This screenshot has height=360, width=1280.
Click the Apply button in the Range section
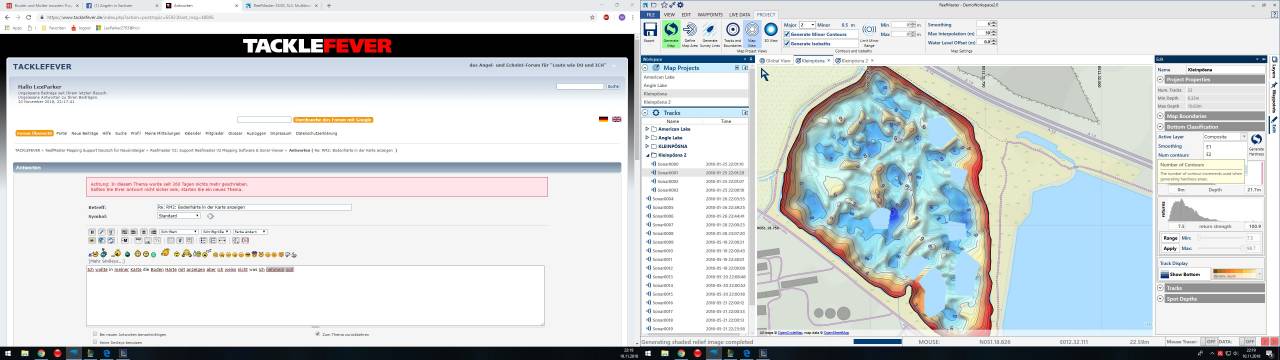click(1170, 248)
